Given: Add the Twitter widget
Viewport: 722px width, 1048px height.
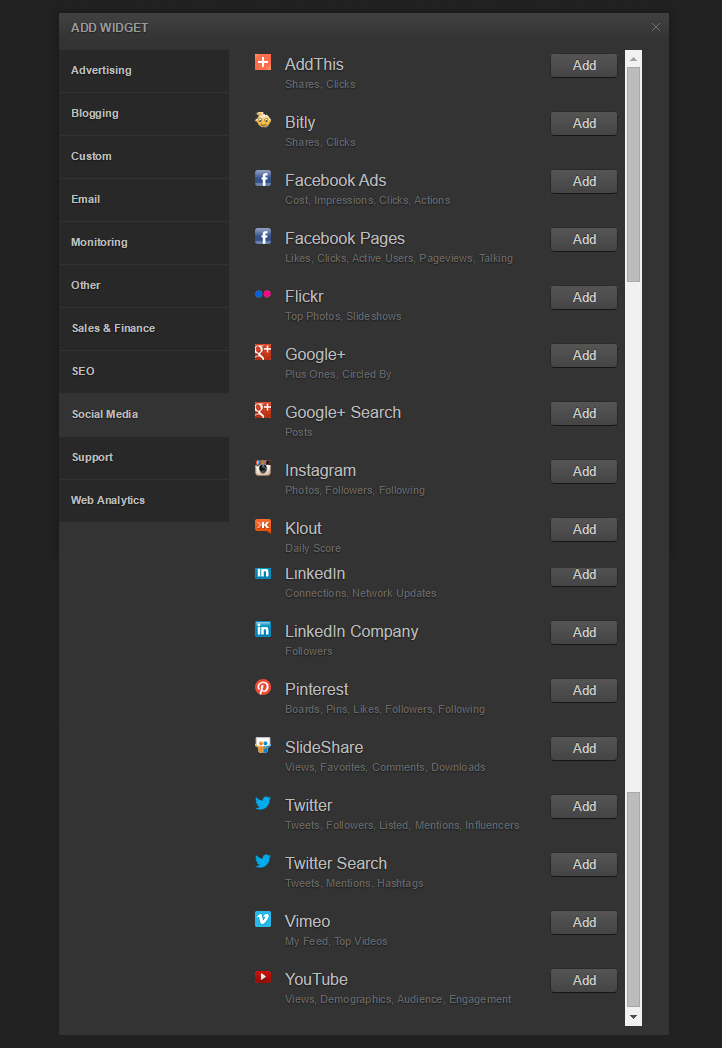Looking at the screenshot, I should tap(584, 807).
